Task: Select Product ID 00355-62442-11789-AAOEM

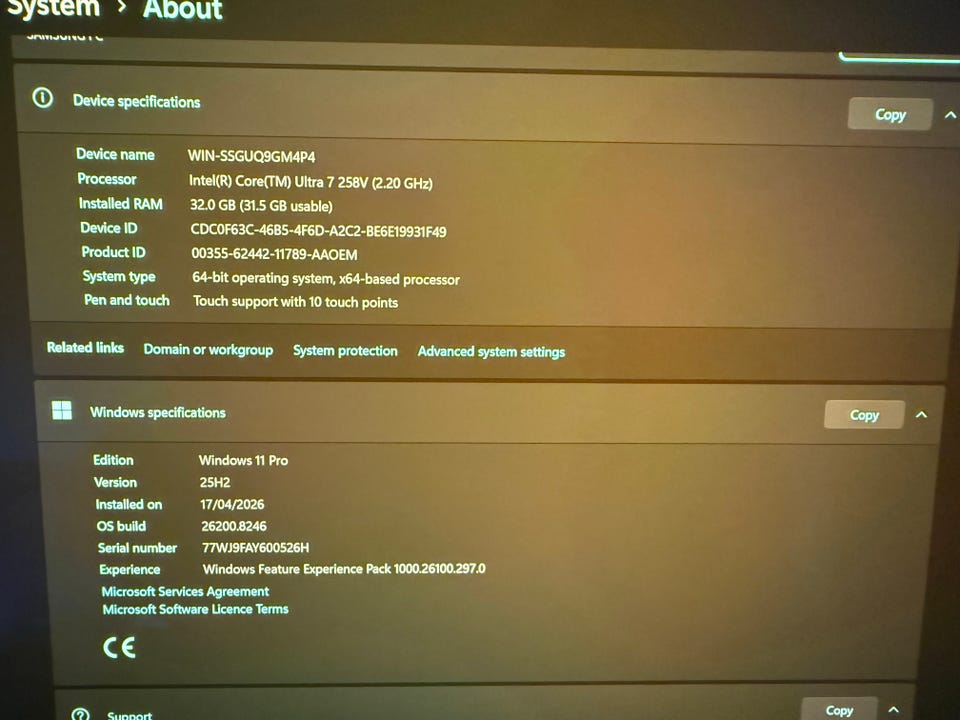Action: point(274,254)
